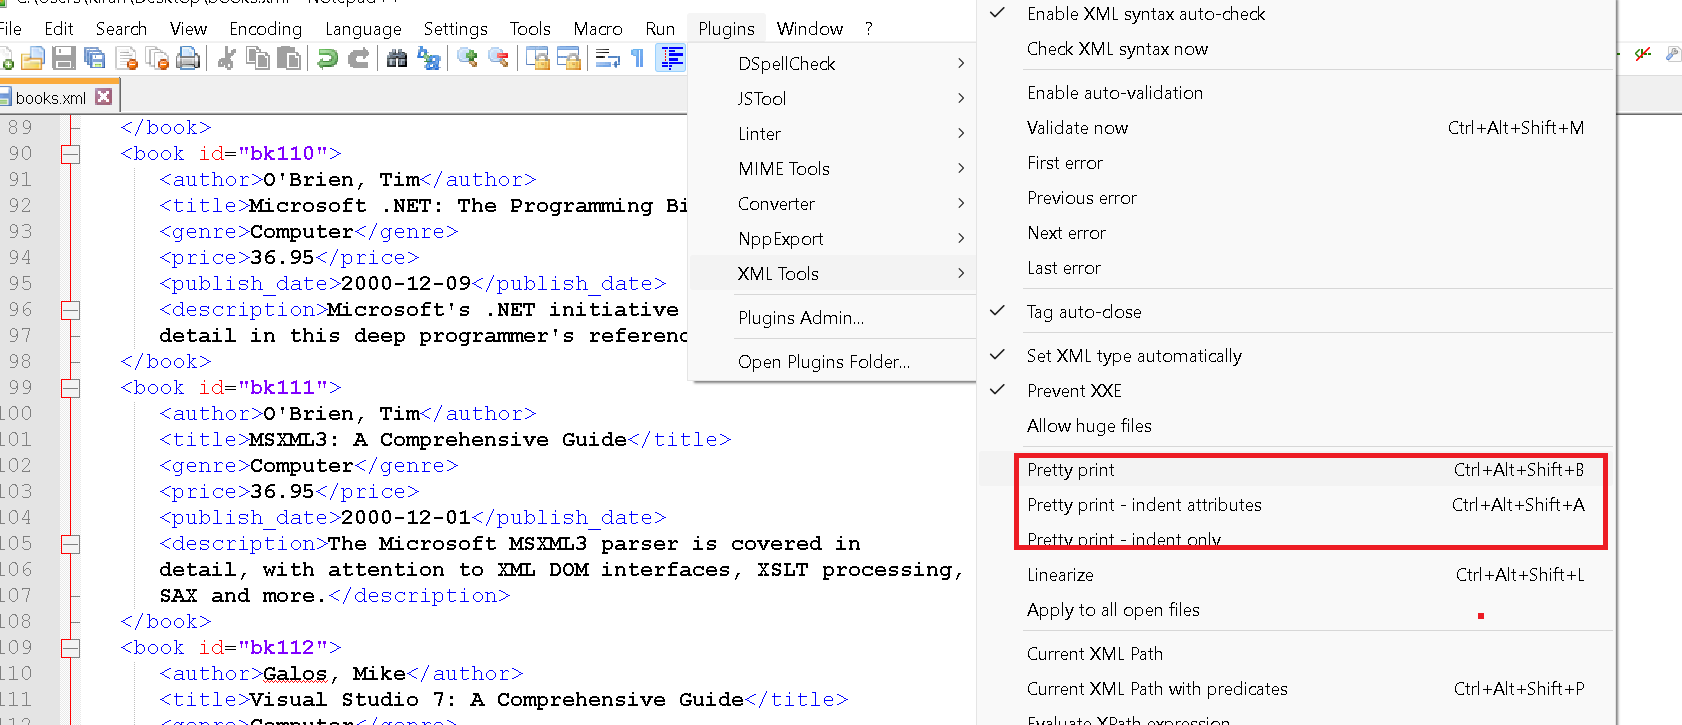Click the Save All toolbar icon
The height and width of the screenshot is (725, 1682).
tap(95, 59)
